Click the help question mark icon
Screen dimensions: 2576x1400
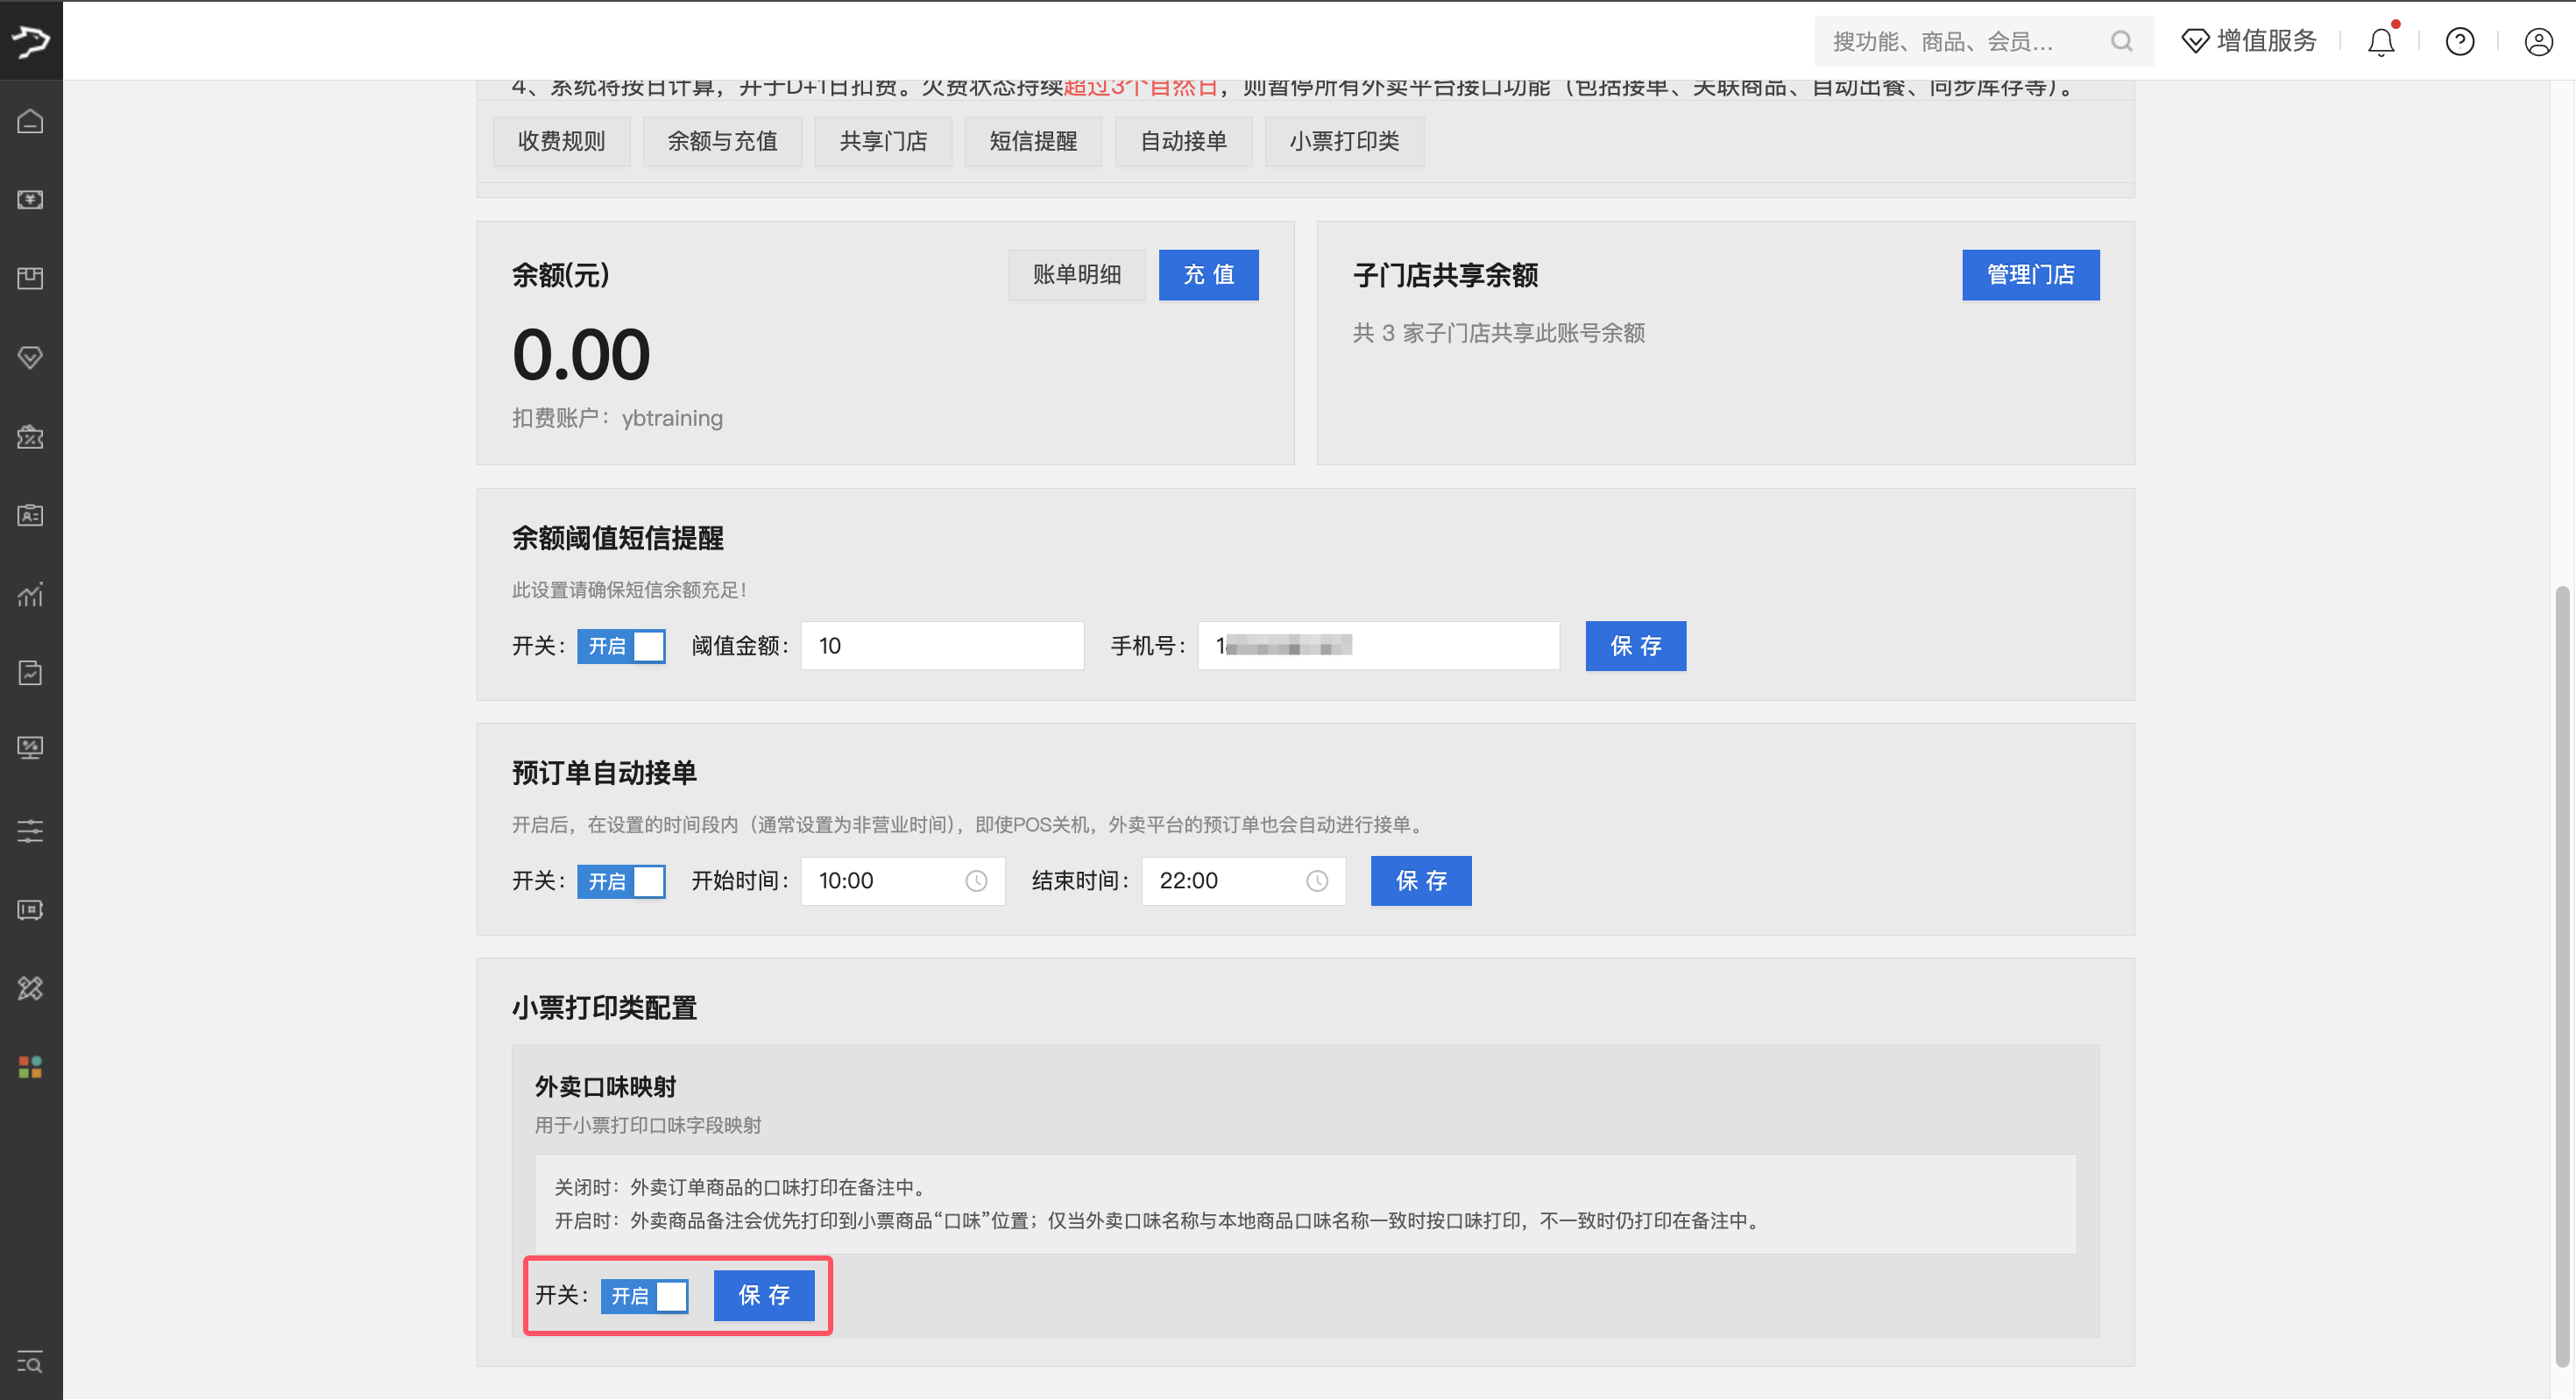(x=2459, y=42)
